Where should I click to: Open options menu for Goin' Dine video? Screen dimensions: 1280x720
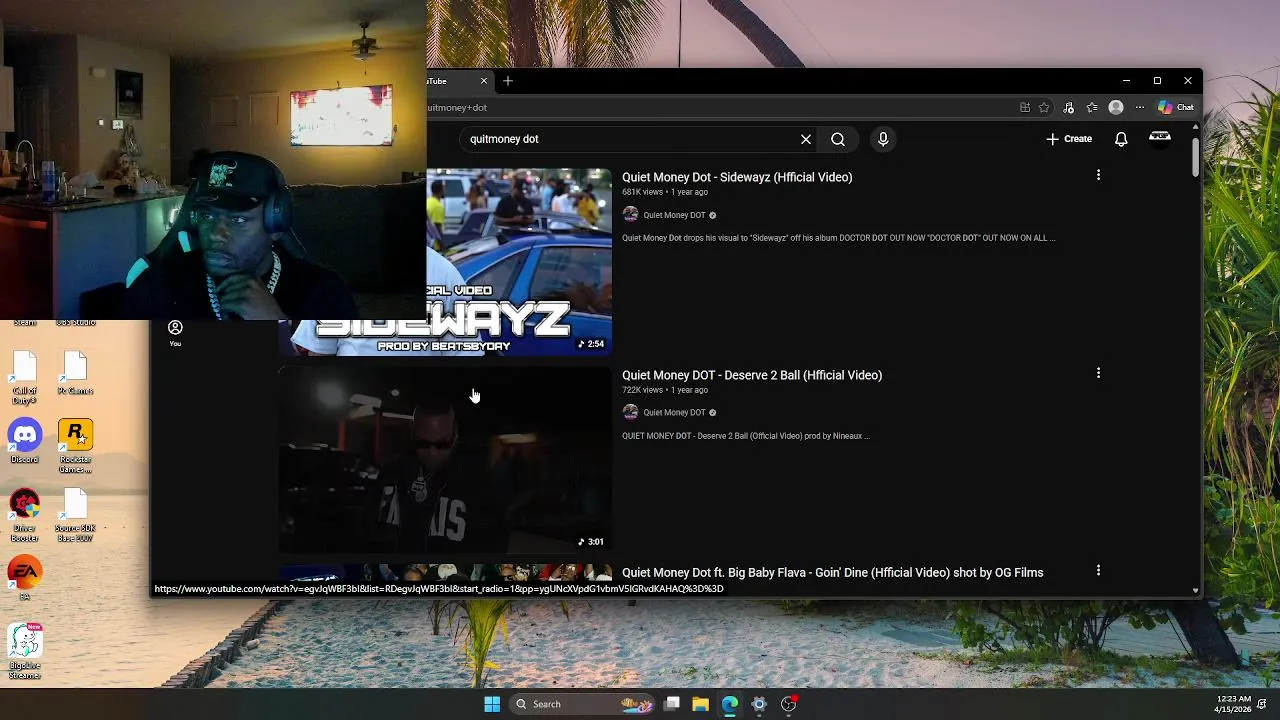pos(1098,570)
